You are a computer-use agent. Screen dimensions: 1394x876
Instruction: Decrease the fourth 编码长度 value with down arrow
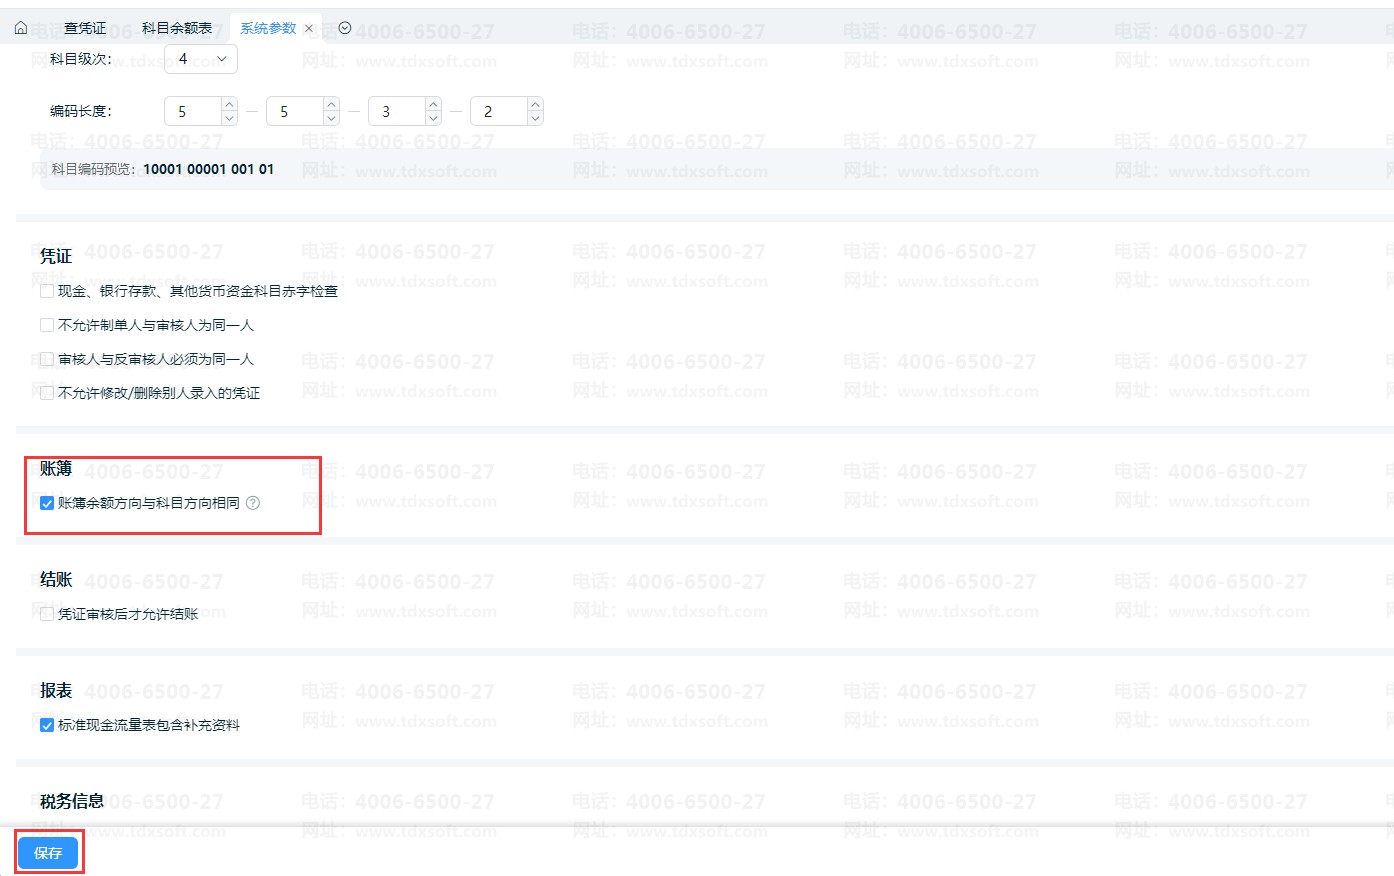tap(535, 118)
